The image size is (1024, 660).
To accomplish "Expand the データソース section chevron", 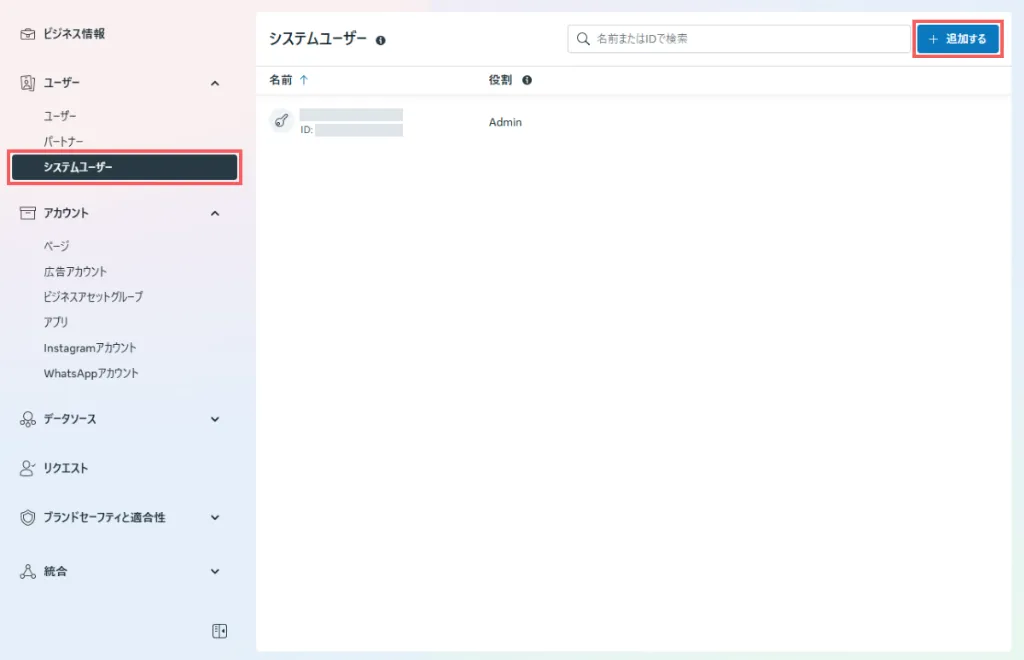I will click(215, 420).
